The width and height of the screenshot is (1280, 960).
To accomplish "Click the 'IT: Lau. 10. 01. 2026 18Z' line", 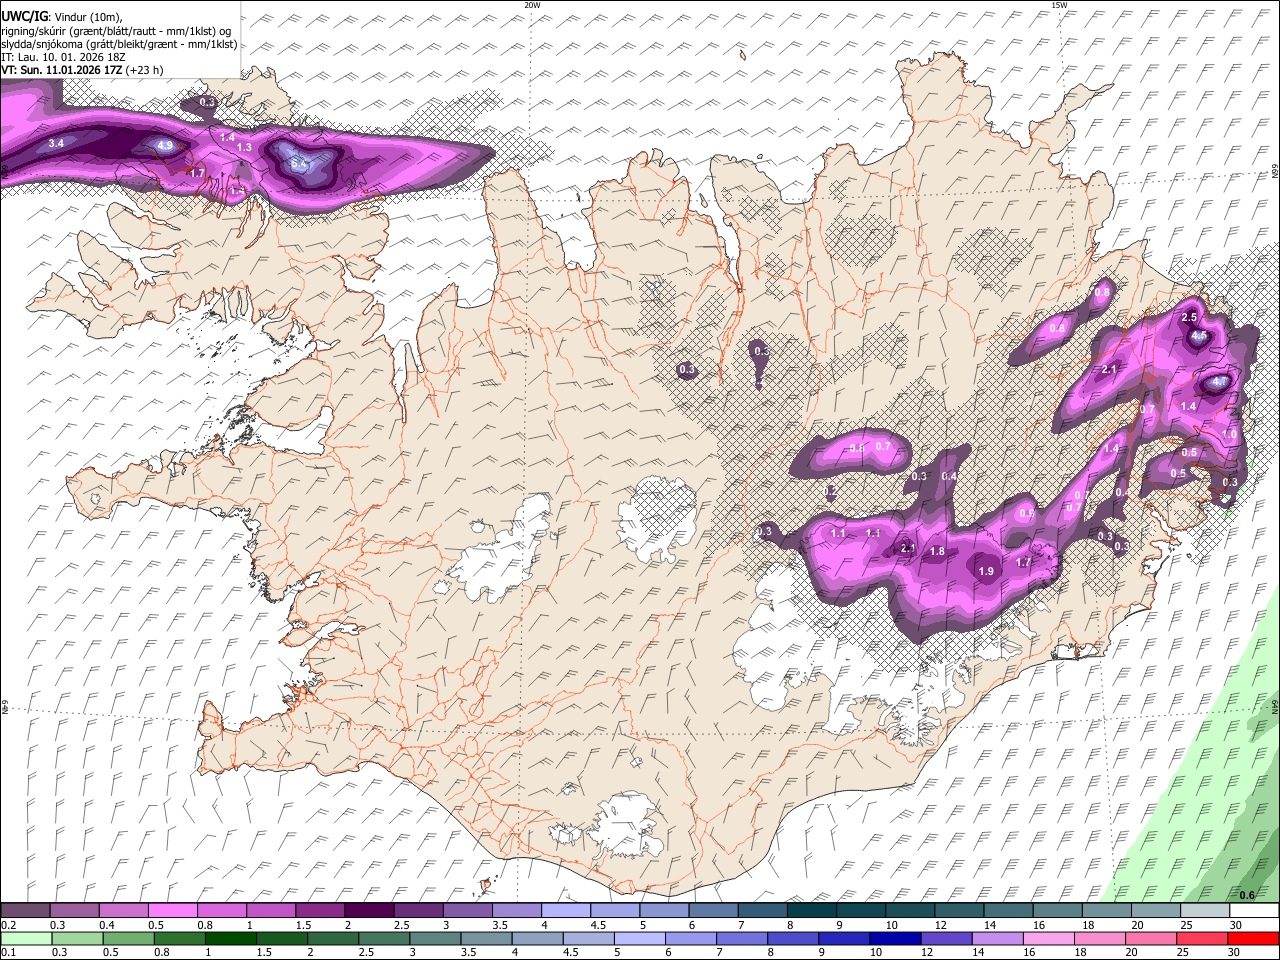I will (x=62, y=57).
